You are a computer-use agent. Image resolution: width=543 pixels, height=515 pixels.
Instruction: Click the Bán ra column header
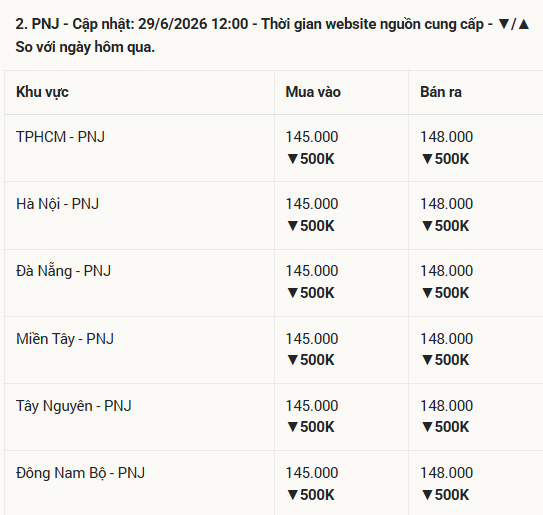click(x=441, y=92)
